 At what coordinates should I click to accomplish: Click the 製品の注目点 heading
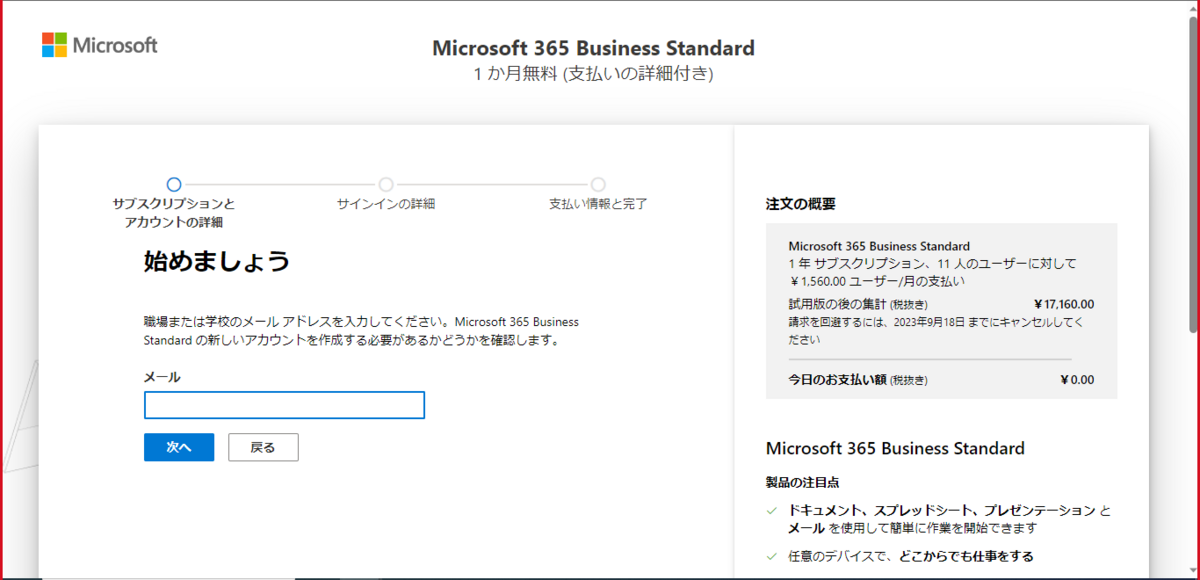[802, 482]
